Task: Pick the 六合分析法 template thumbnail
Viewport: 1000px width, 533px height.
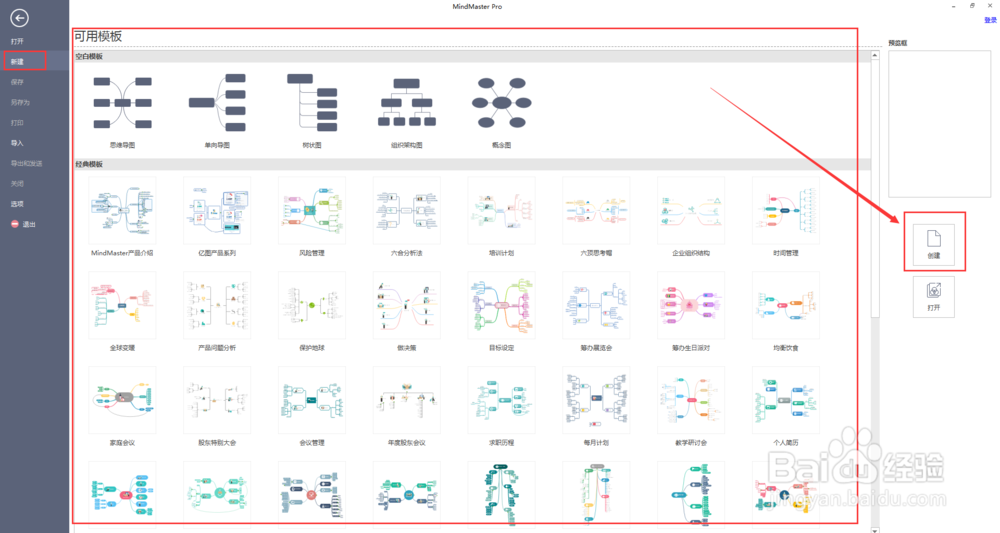Action: (407, 210)
